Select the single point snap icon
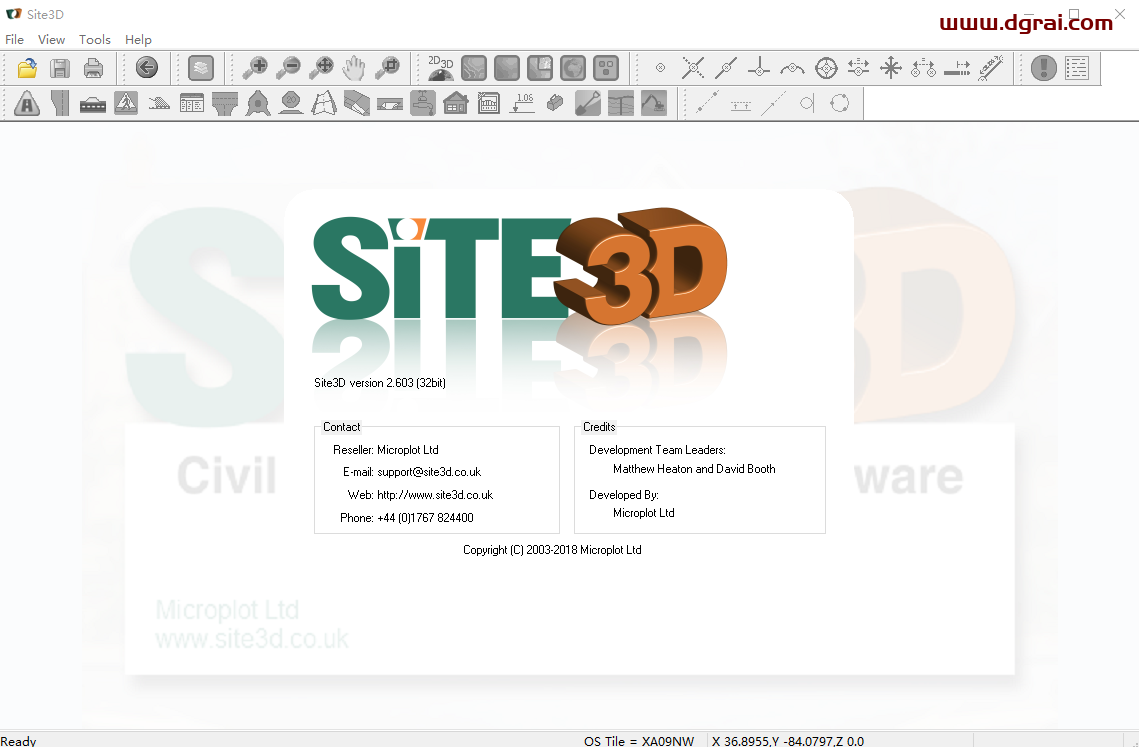 (660, 68)
